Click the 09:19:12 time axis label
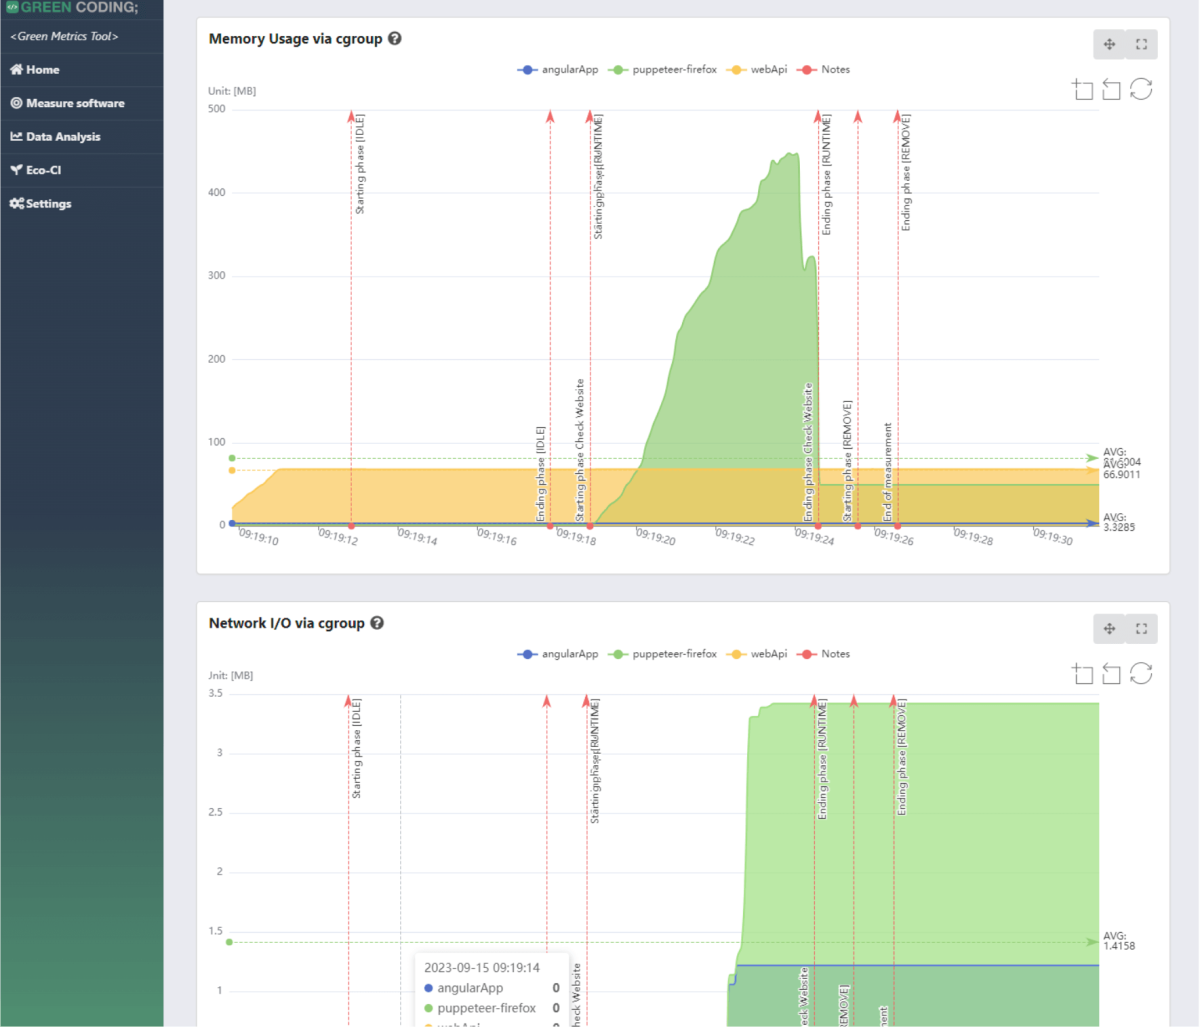1200x1027 pixels. [338, 537]
